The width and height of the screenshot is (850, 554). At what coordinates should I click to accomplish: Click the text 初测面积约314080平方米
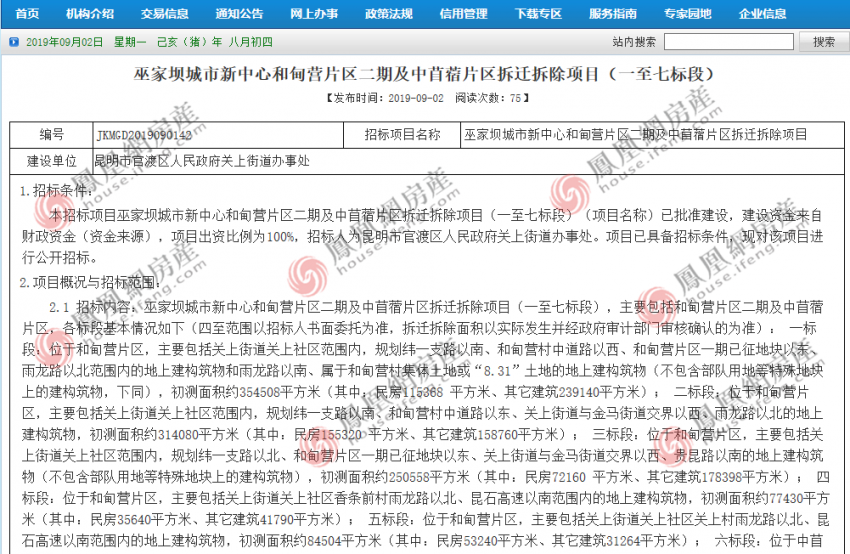tap(164, 434)
